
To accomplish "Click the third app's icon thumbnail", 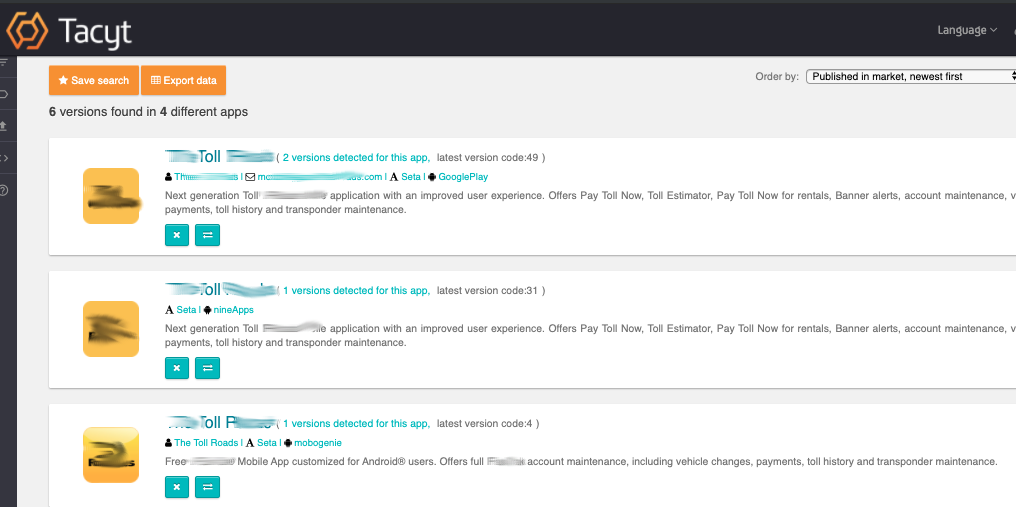I will click(110, 455).
